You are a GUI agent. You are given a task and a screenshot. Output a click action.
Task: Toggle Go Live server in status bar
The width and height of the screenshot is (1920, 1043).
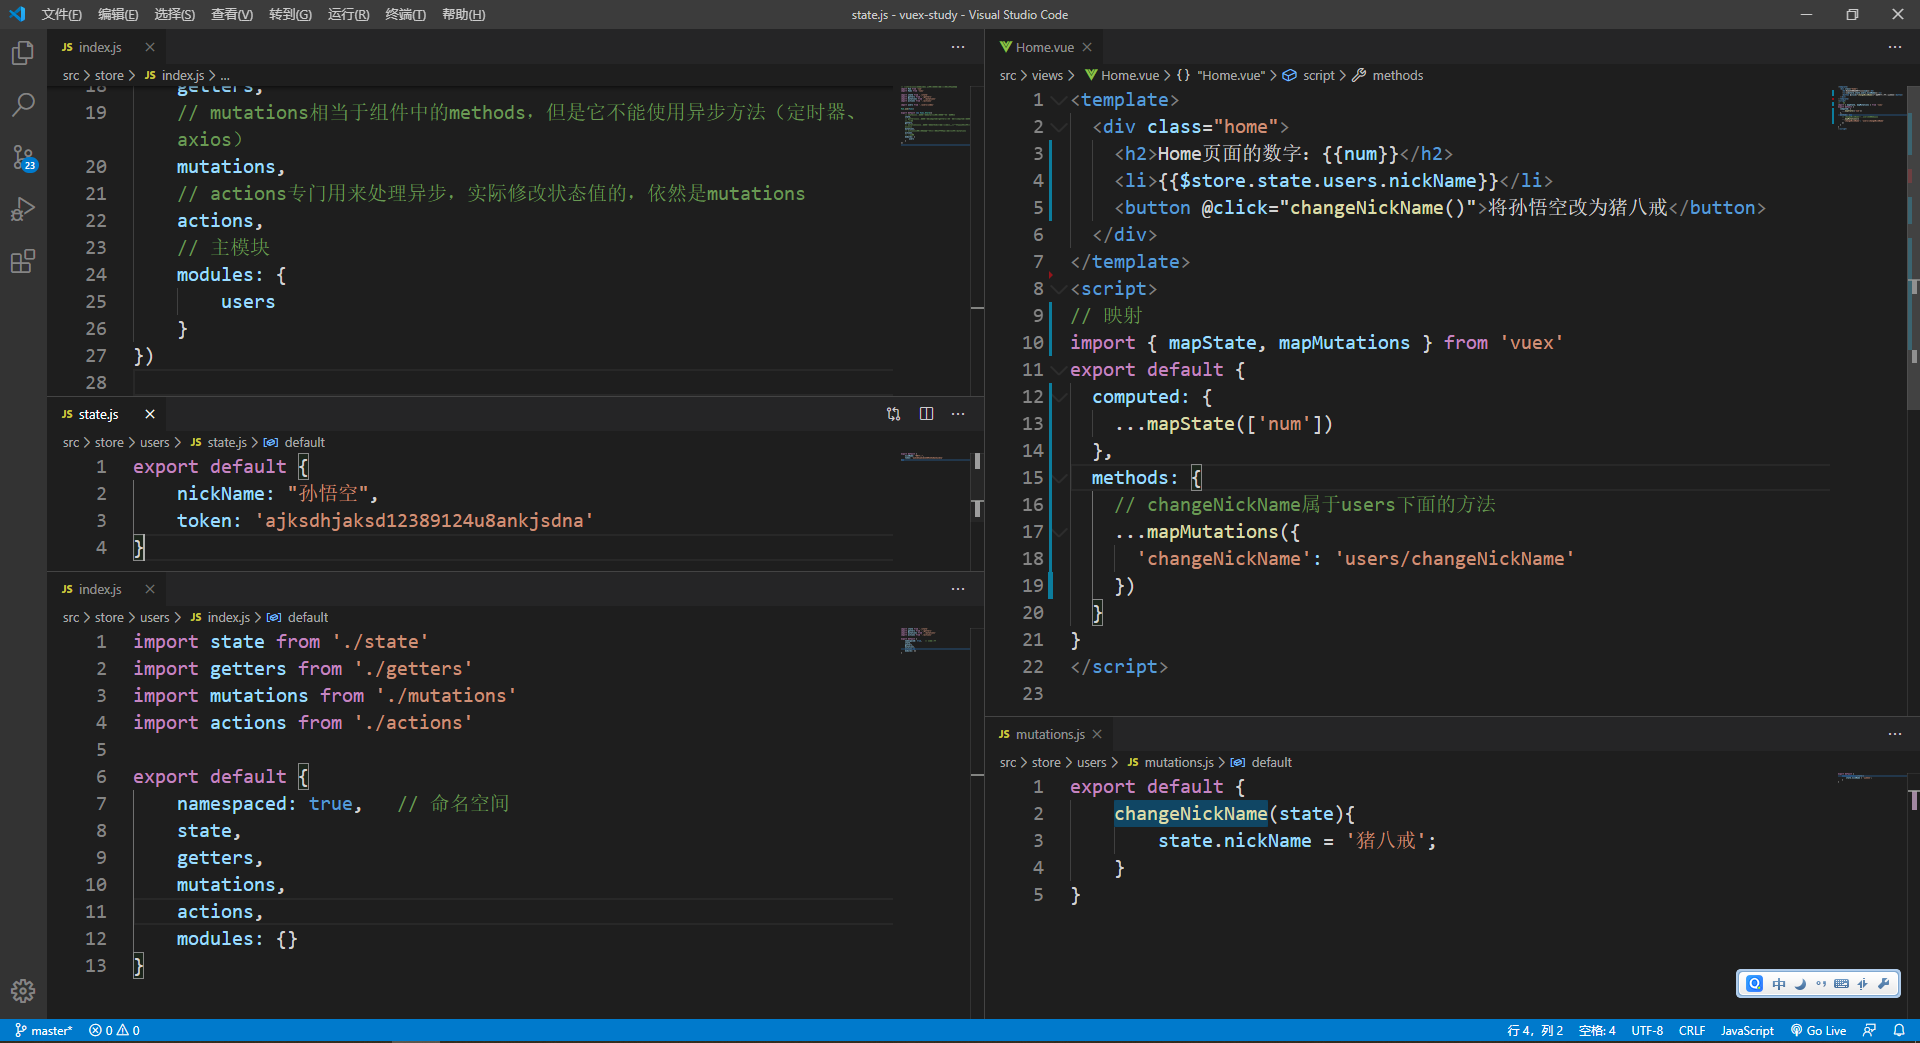1818,1030
